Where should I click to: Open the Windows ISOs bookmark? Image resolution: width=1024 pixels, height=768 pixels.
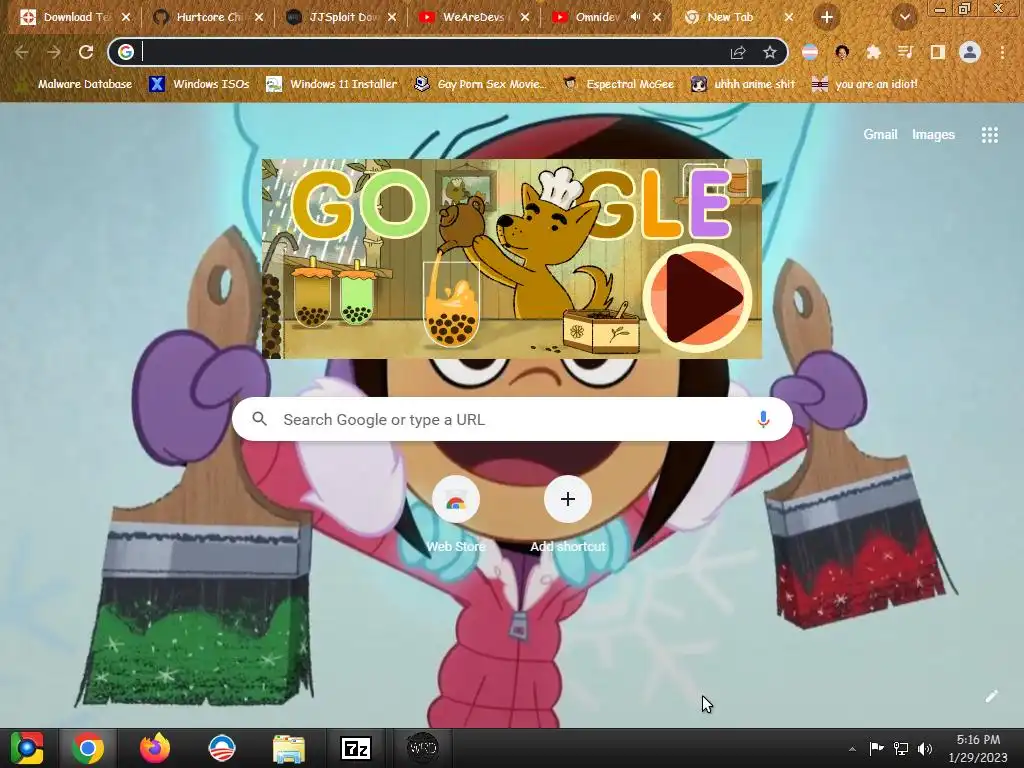tap(199, 84)
